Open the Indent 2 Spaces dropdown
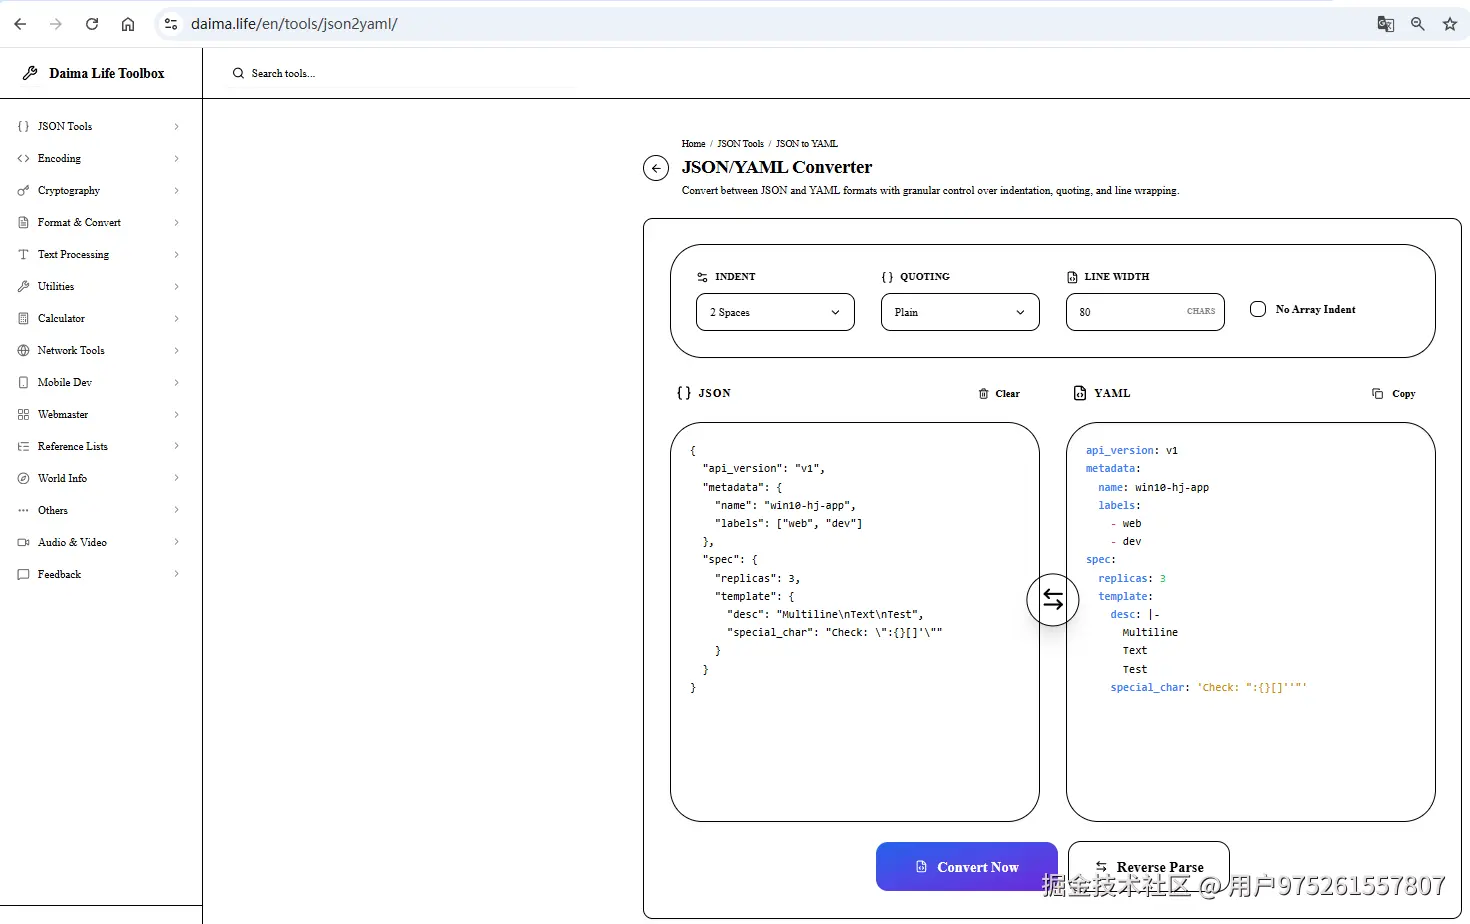 pyautogui.click(x=775, y=312)
